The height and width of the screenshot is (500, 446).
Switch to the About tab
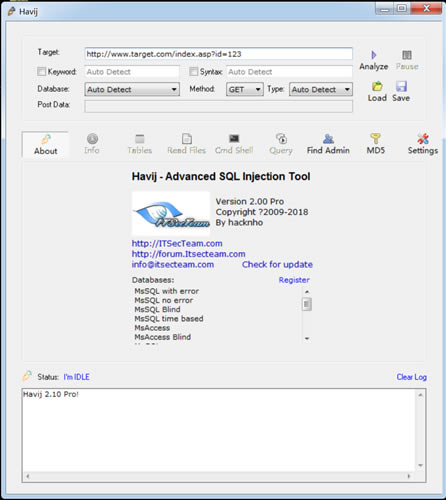click(46, 144)
